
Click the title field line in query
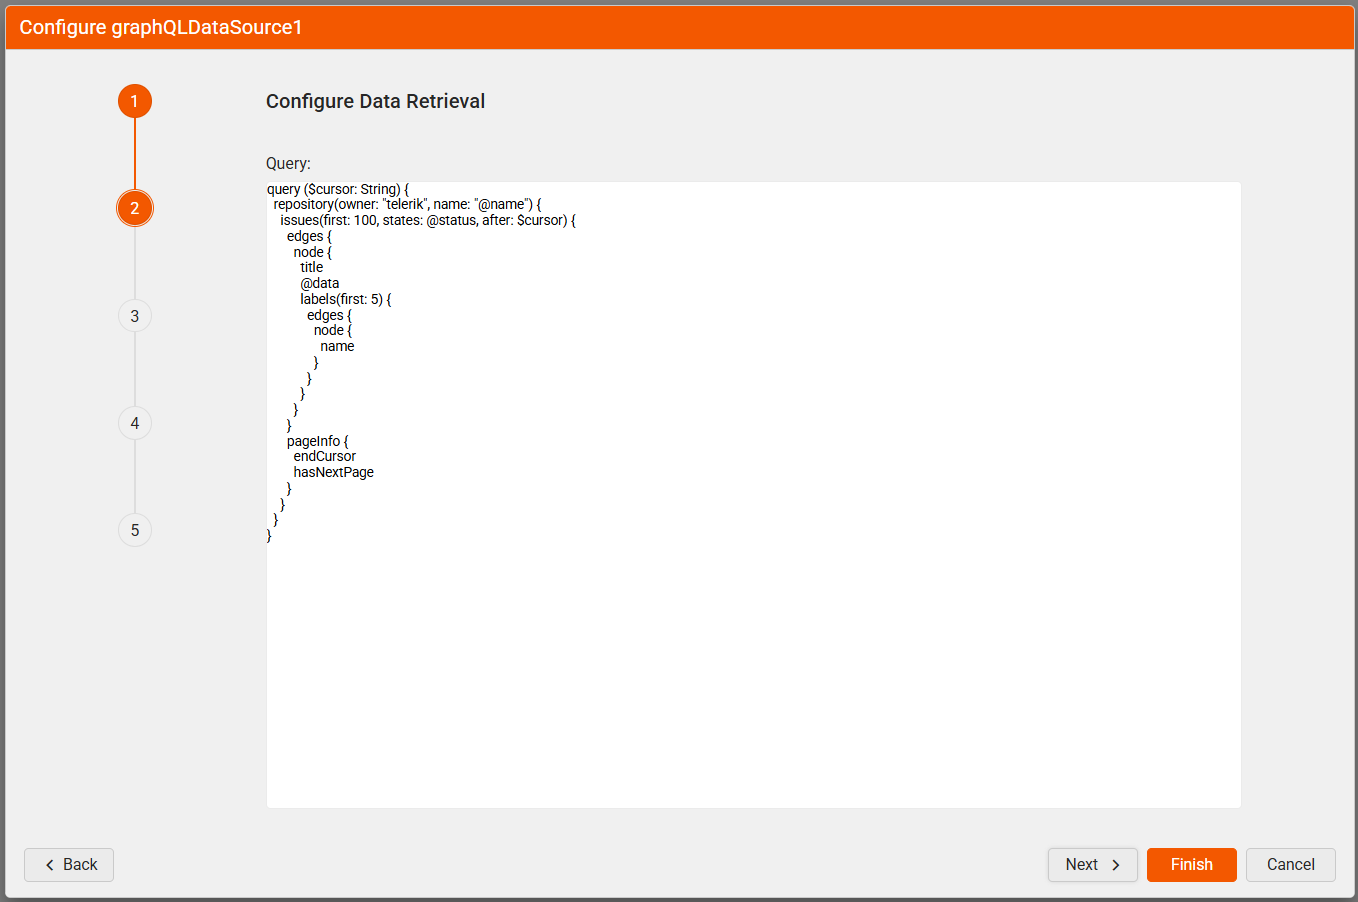click(x=311, y=267)
